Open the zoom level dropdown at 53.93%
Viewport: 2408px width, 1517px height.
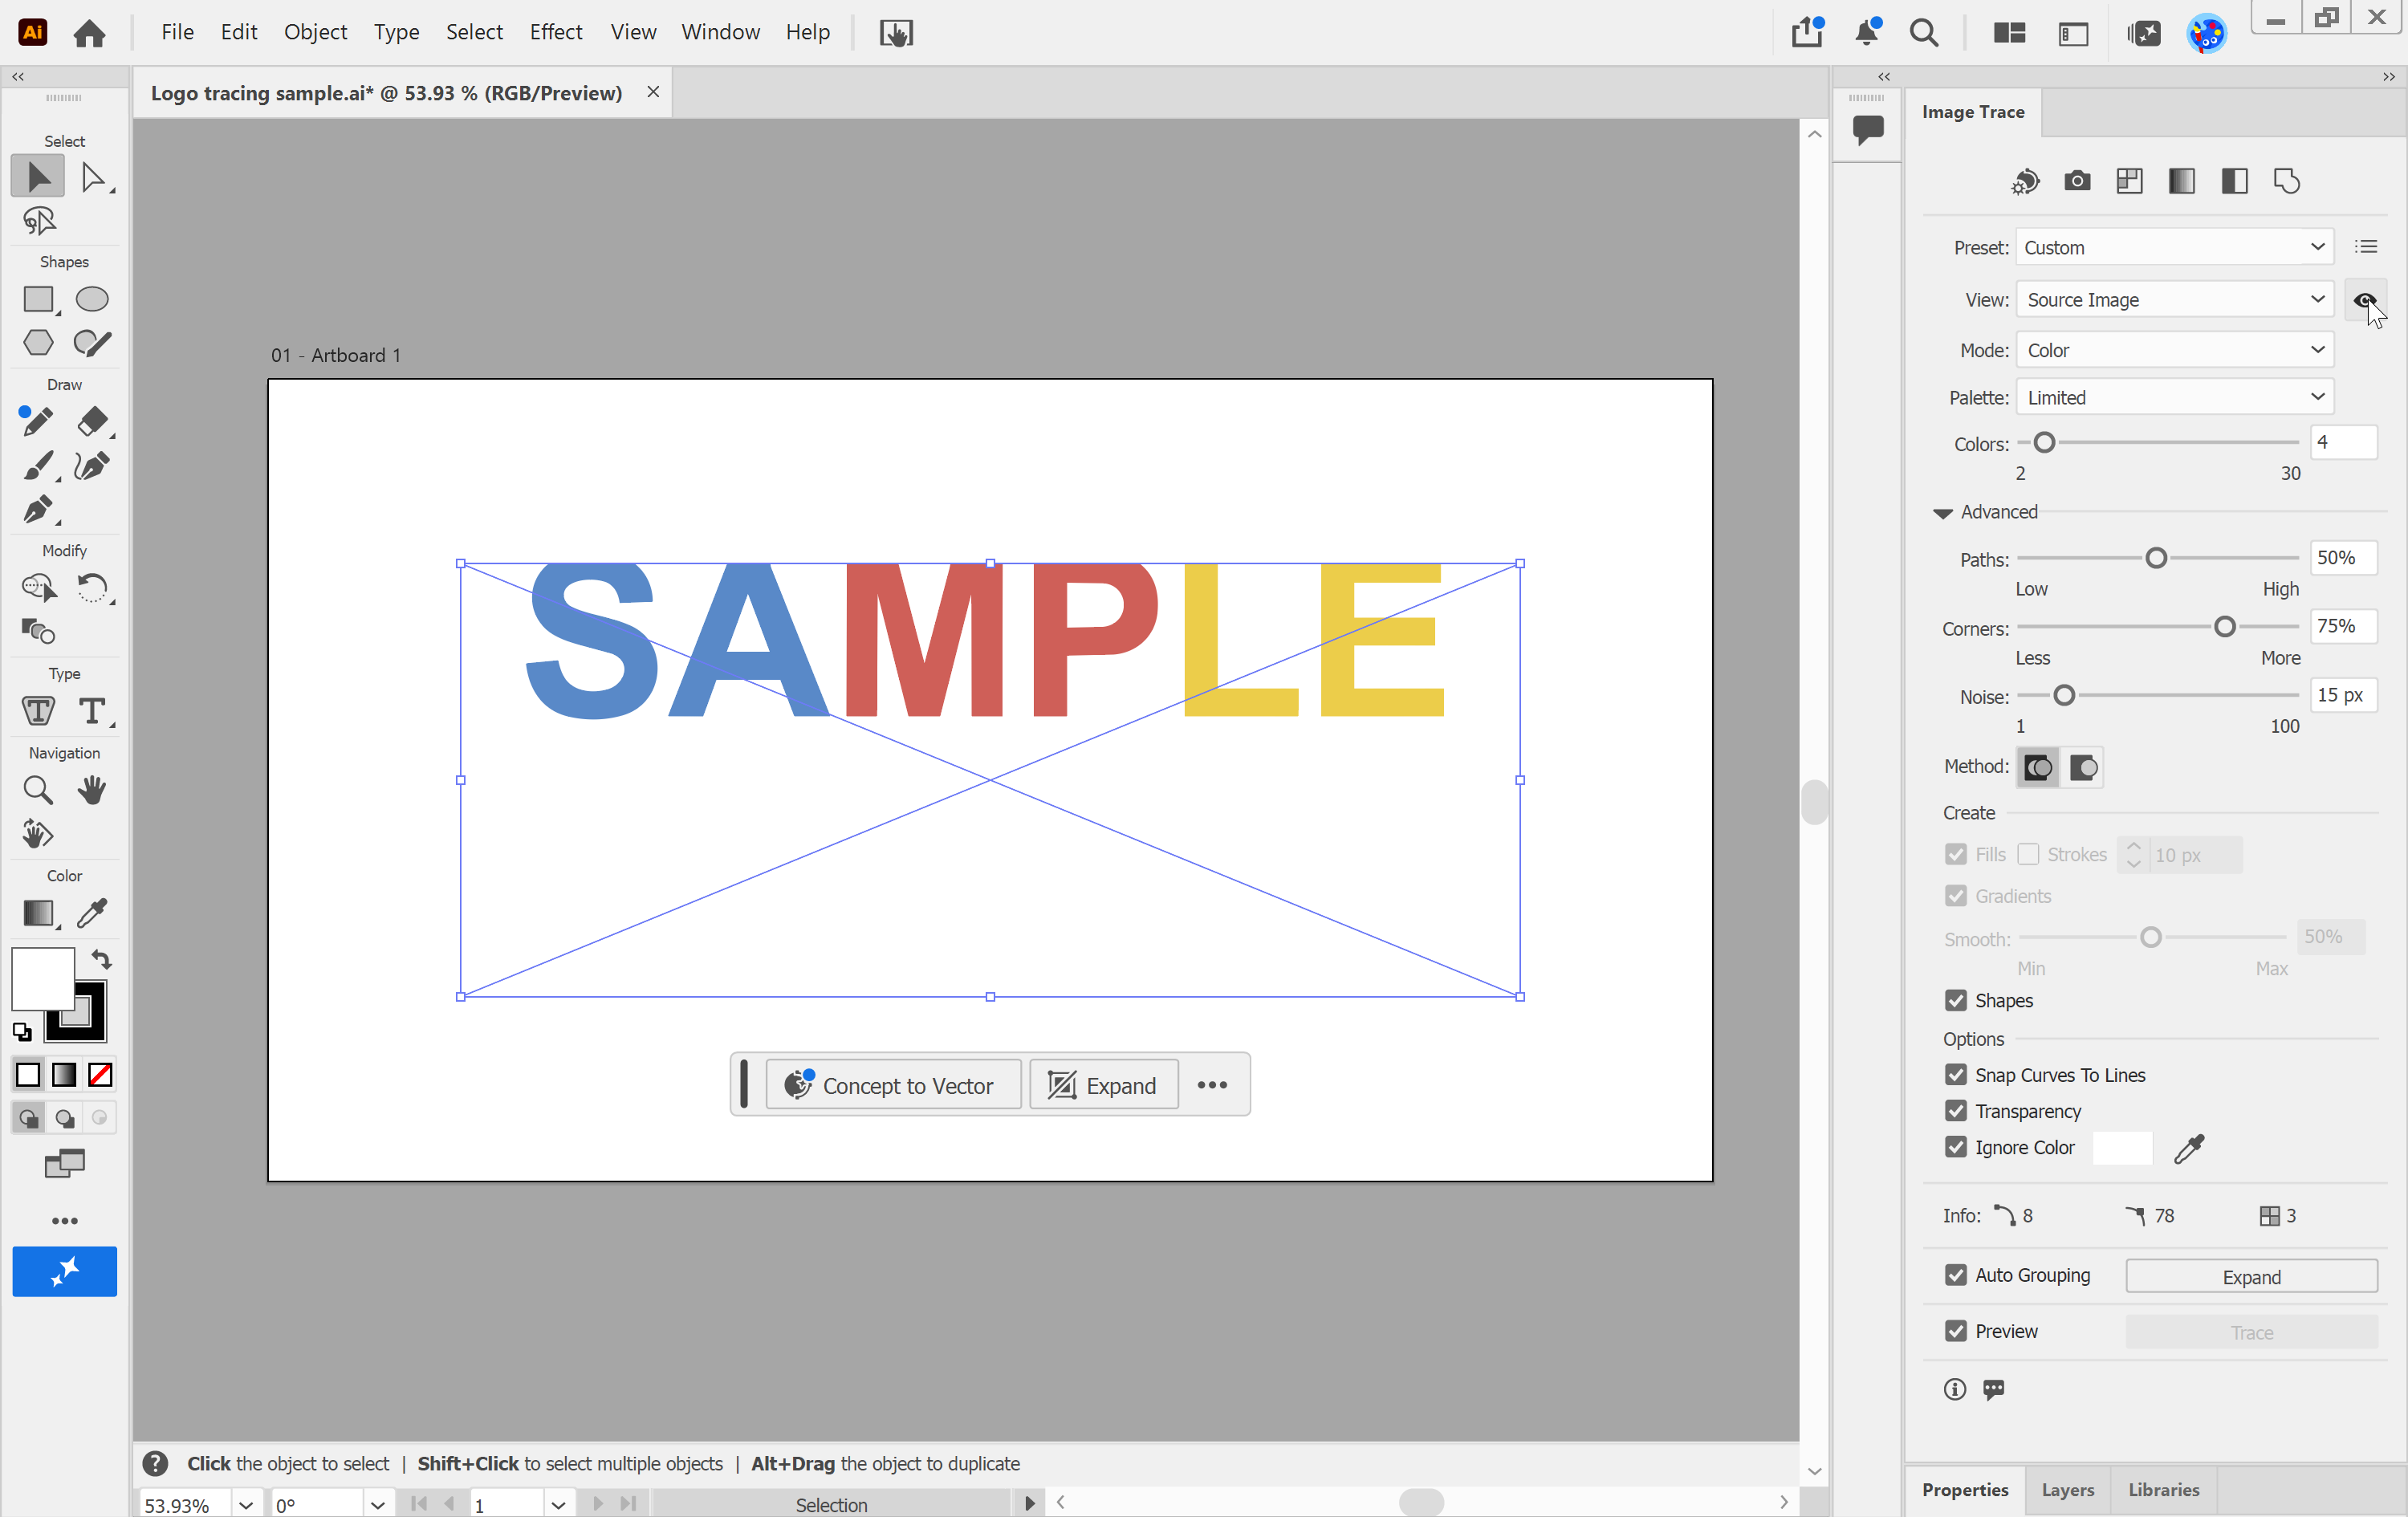click(x=246, y=1505)
